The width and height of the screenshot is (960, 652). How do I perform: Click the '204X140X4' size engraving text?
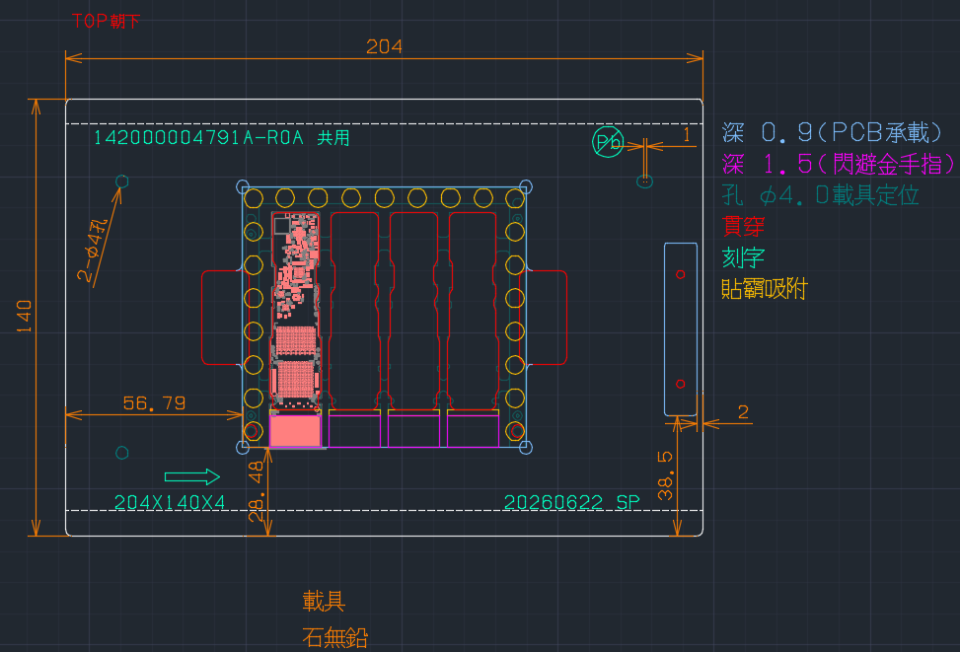[x=170, y=503]
